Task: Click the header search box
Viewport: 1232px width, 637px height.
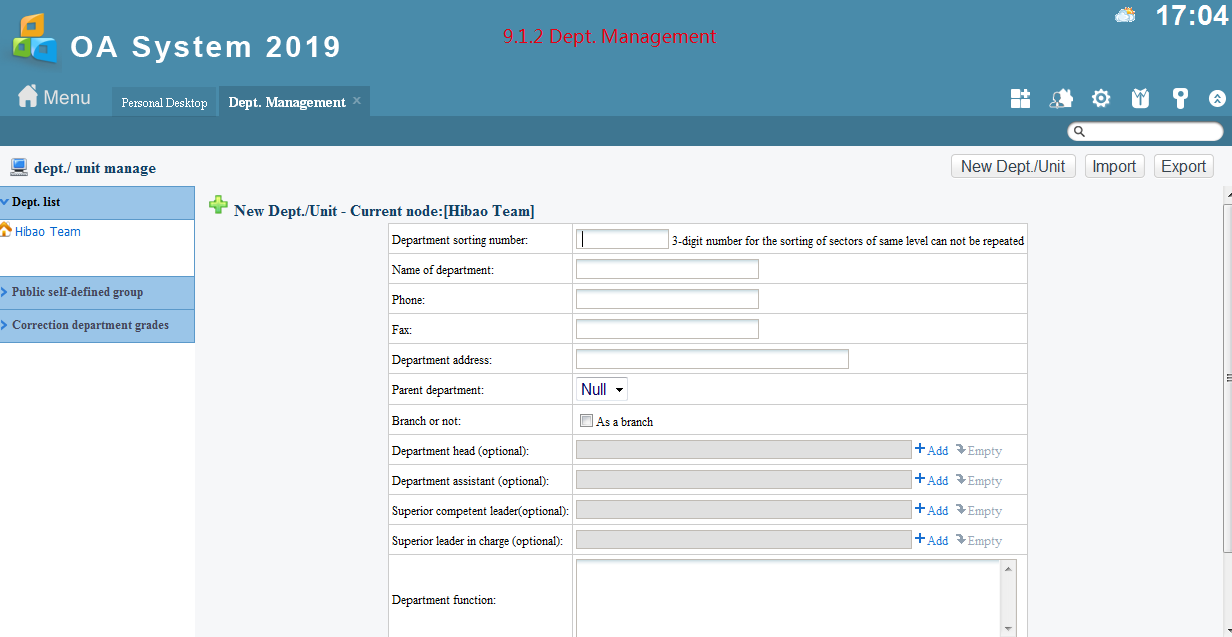Action: (1145, 132)
